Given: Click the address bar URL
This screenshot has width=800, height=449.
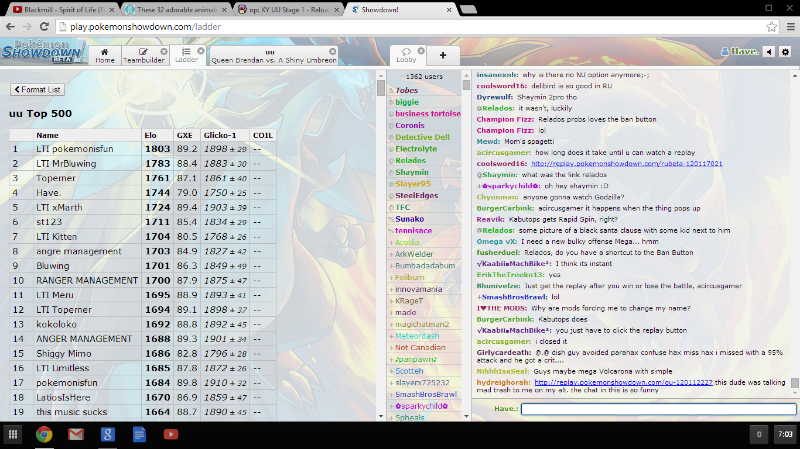Looking at the screenshot, I should [x=145, y=27].
